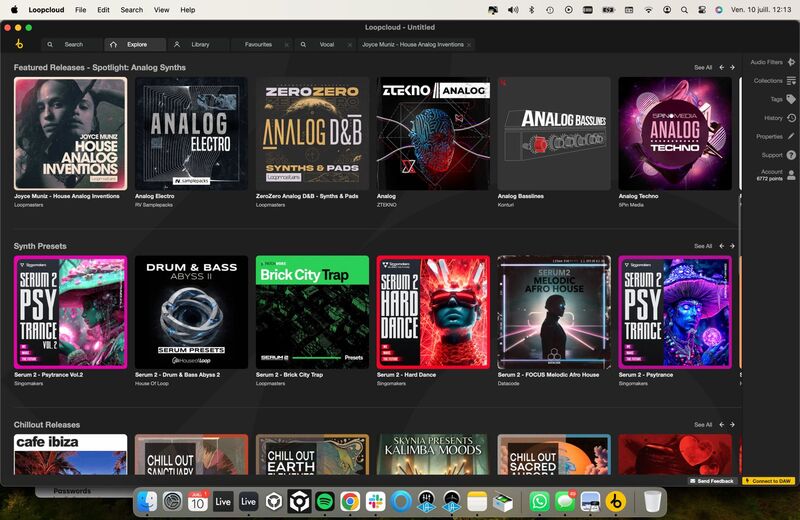Open Finder from the Dock
The height and width of the screenshot is (520, 800).
147,502
